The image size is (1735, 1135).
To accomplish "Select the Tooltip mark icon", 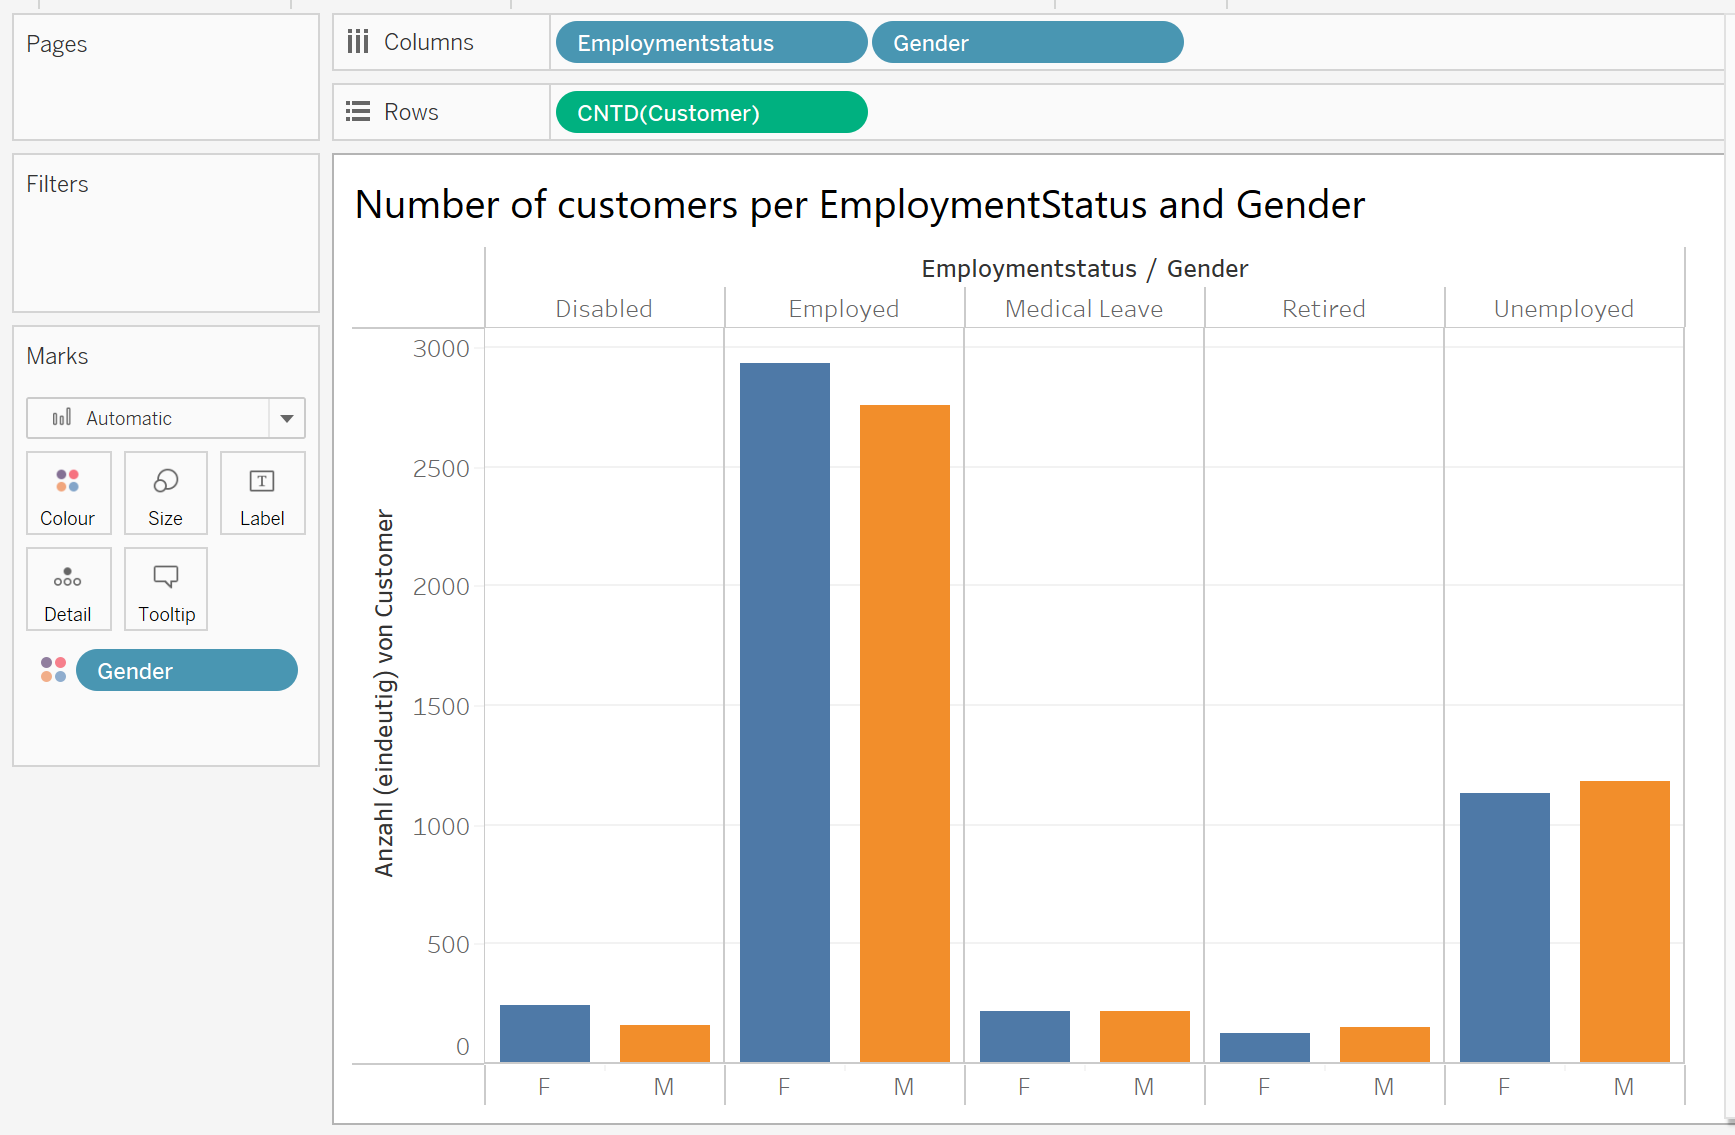I will 165,589.
